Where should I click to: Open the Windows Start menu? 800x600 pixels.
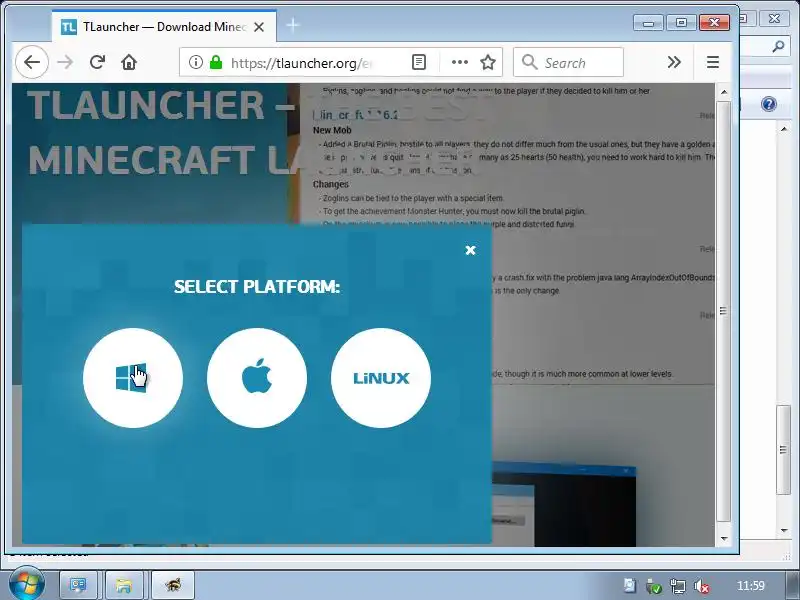(26, 584)
